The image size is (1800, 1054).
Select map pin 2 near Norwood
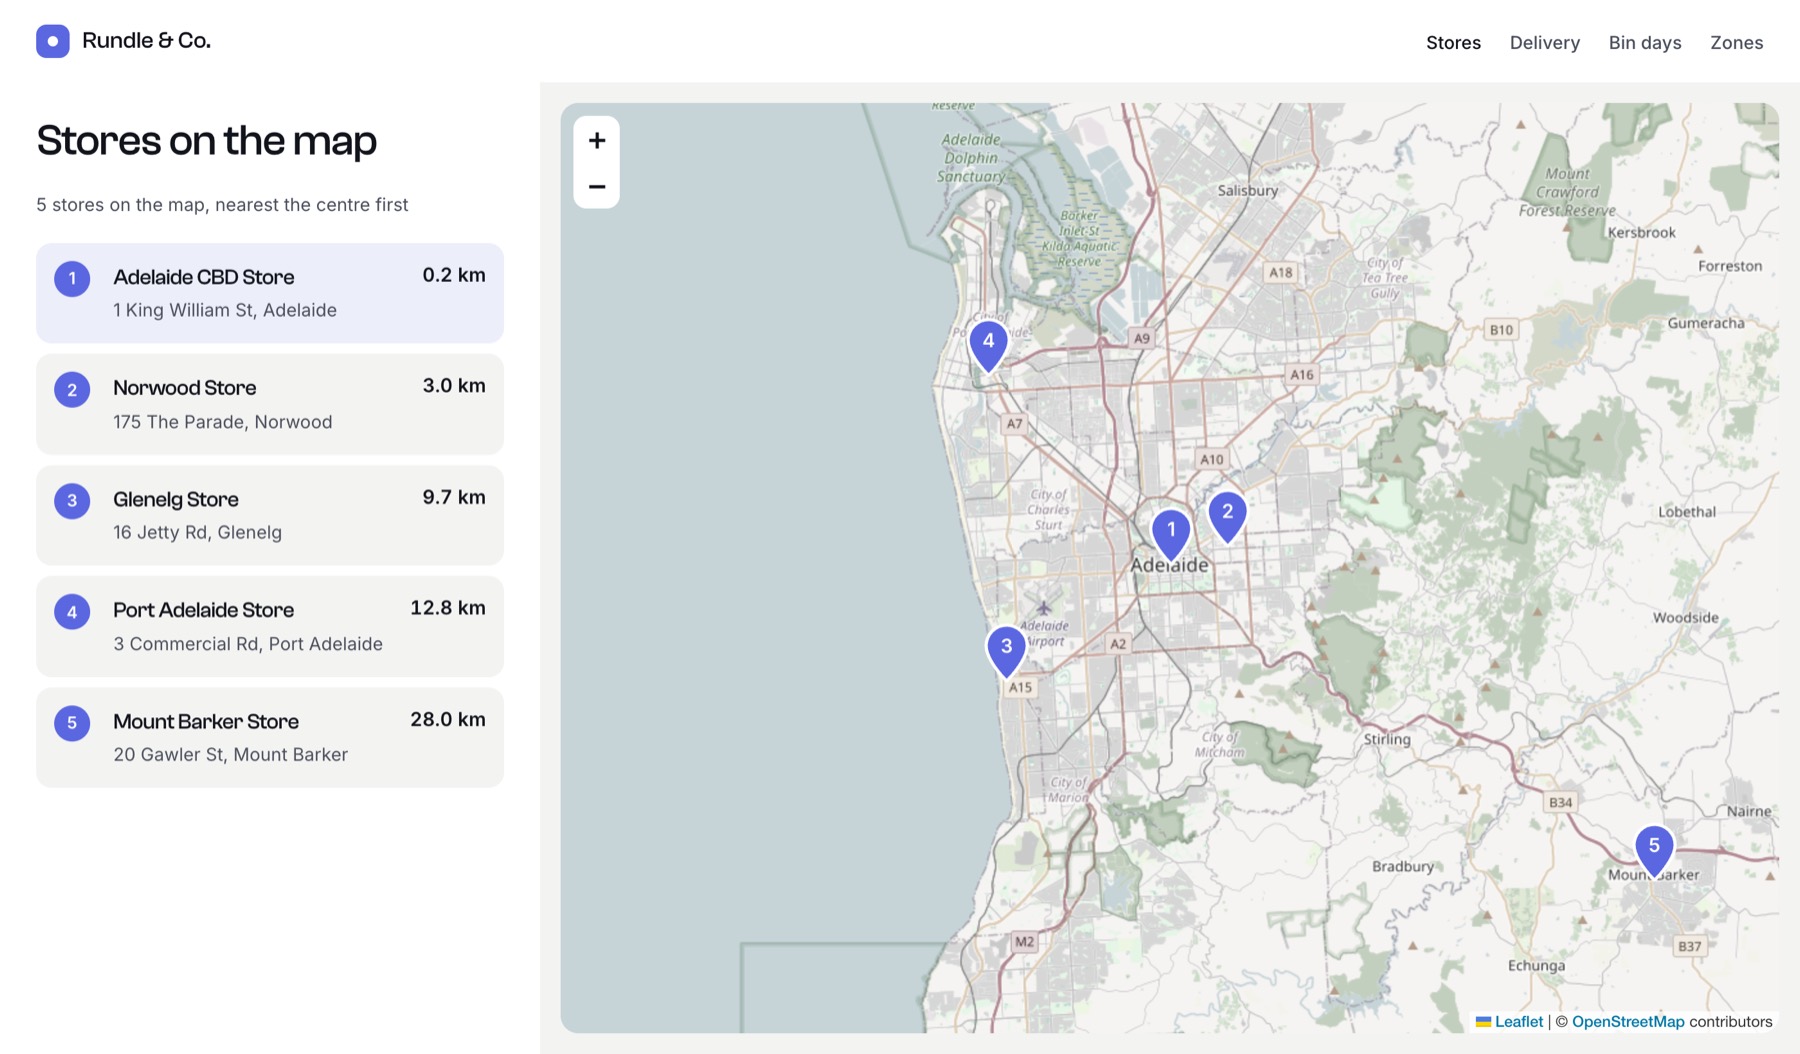(x=1227, y=516)
